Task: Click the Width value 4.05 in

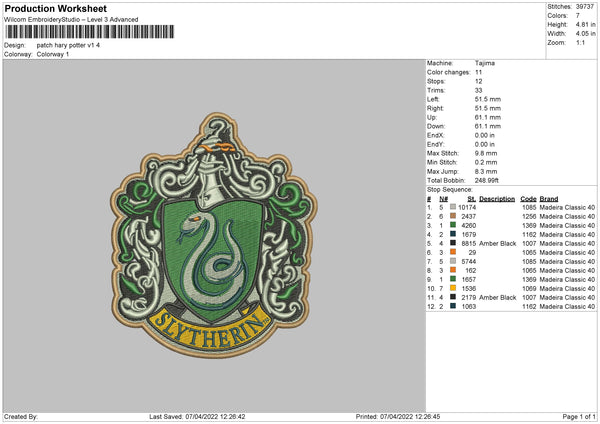Action: tap(585, 34)
